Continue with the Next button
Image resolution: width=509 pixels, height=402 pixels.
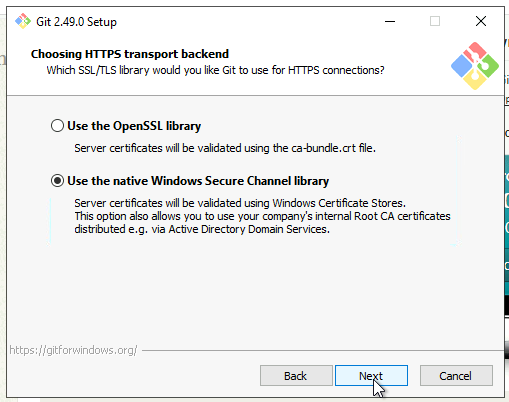click(x=371, y=376)
